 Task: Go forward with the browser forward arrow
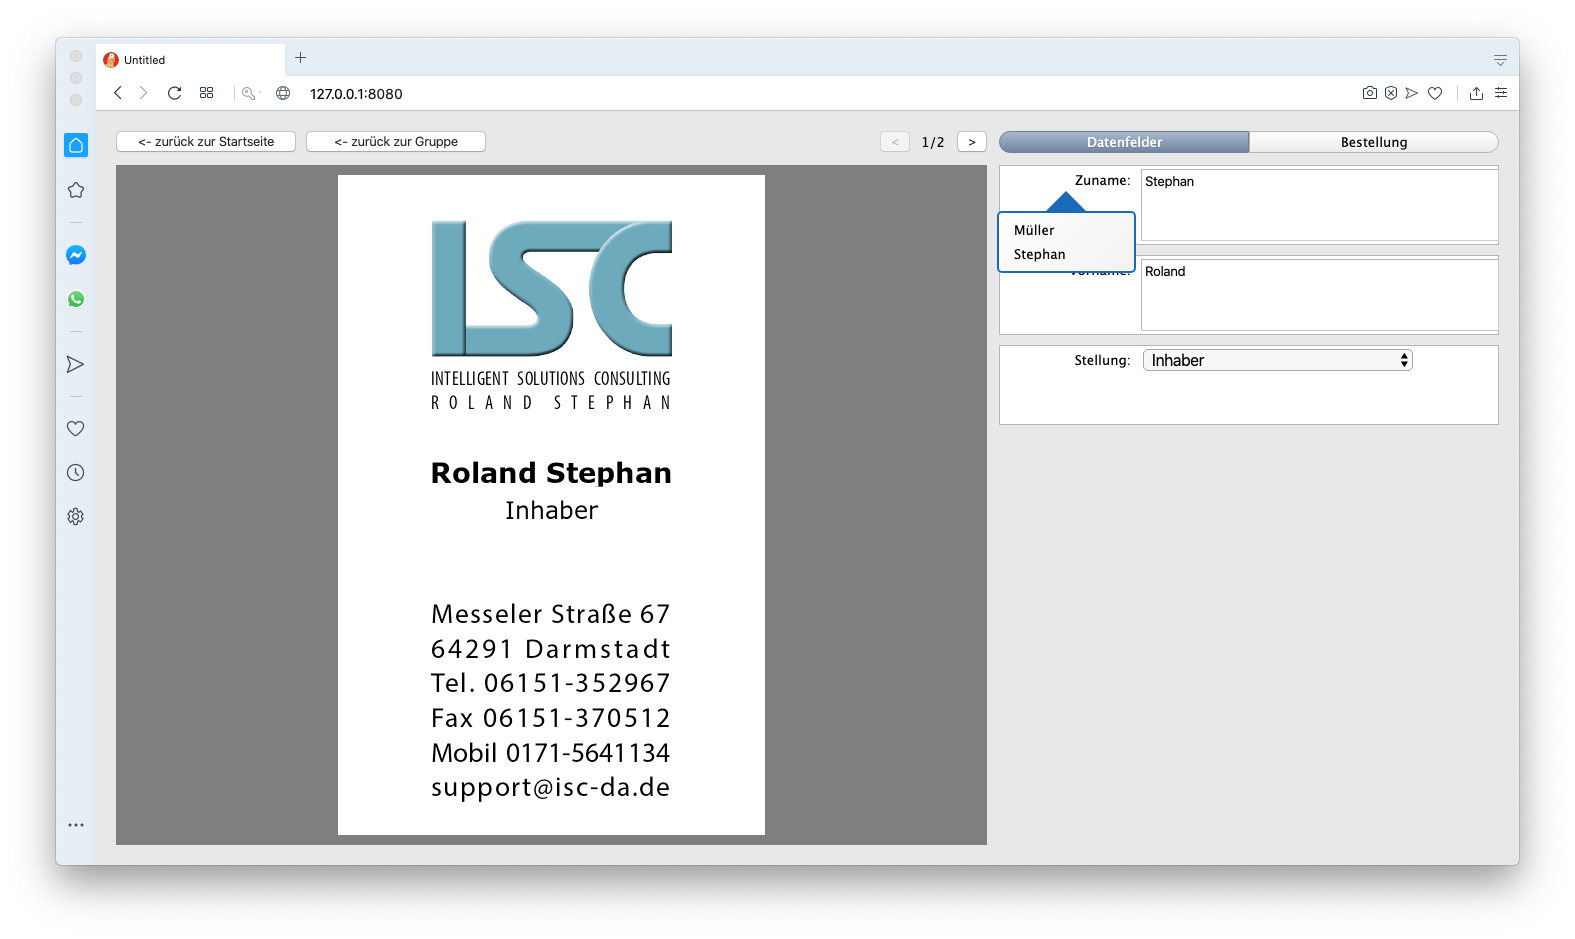click(x=144, y=93)
